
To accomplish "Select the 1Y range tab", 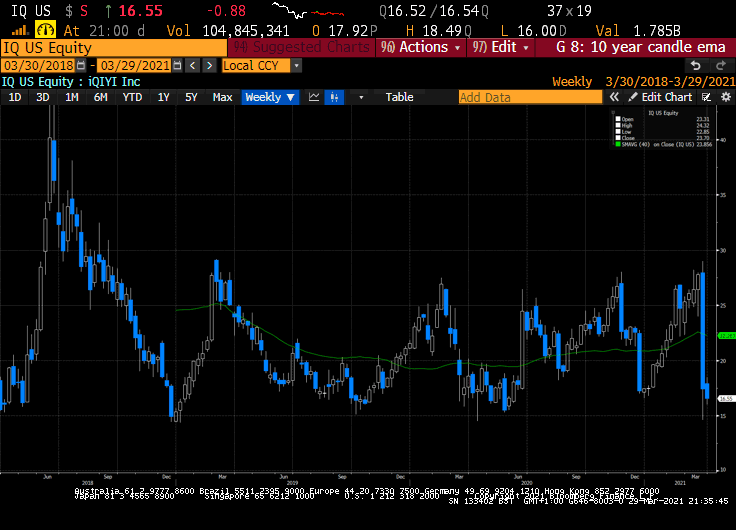I will click(163, 97).
